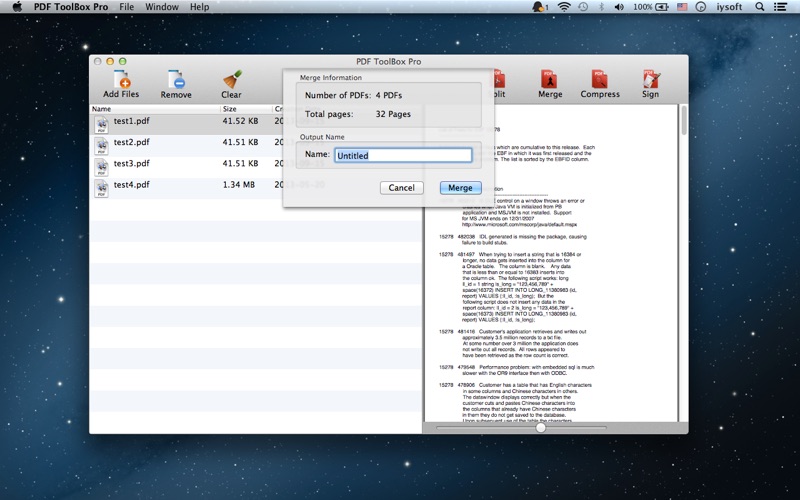Click the Add Files toolbar icon

pyautogui.click(x=121, y=79)
